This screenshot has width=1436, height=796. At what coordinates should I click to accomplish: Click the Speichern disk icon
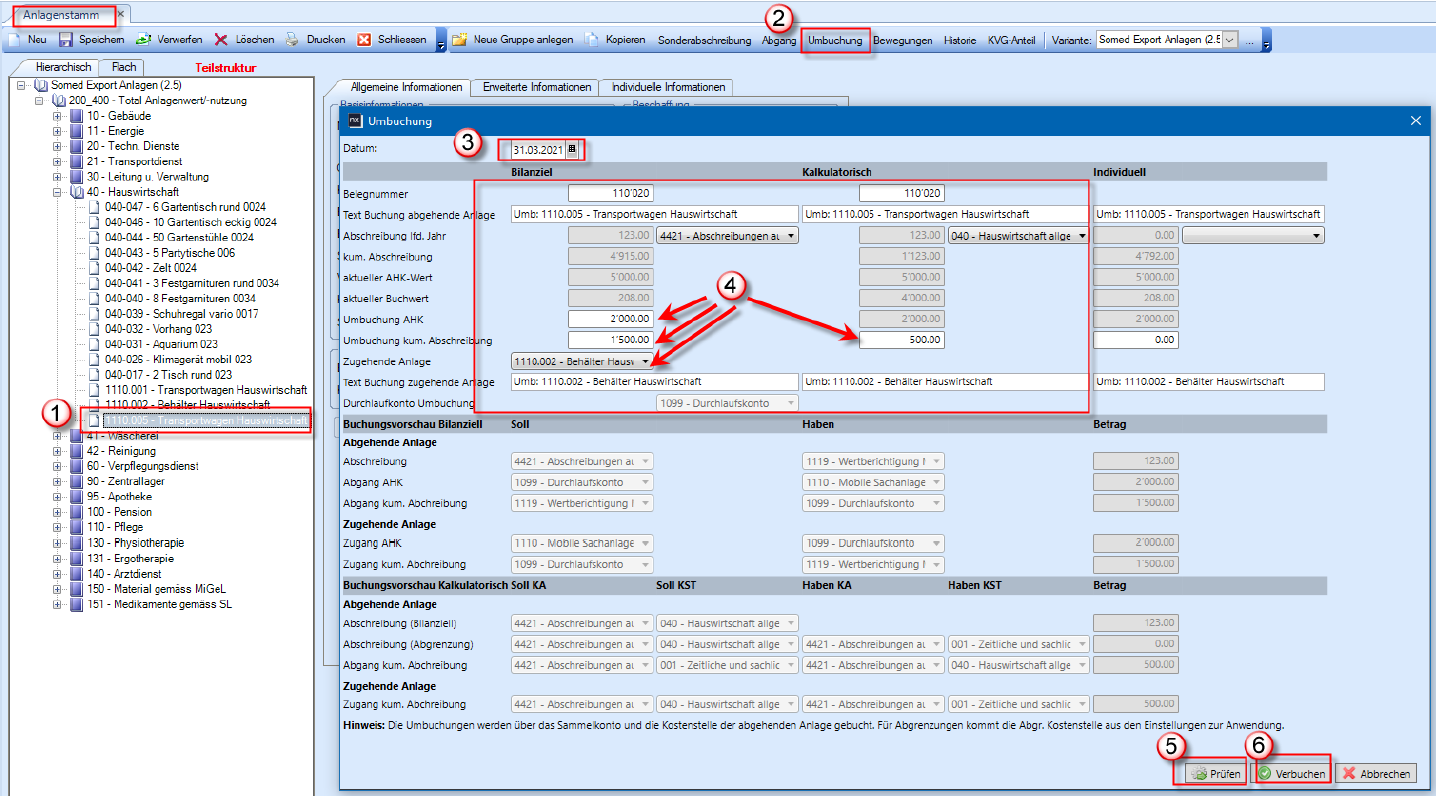tap(66, 40)
